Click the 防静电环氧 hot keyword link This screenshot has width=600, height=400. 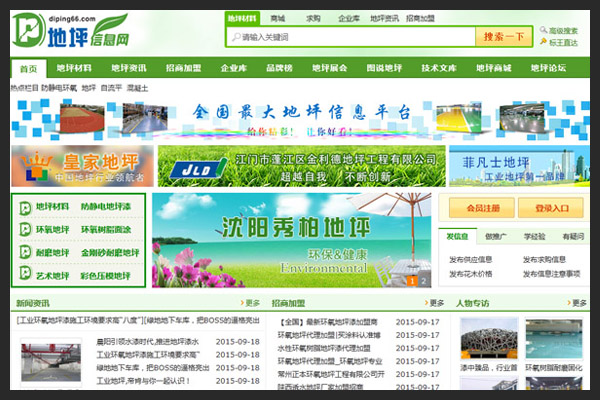click(59, 88)
